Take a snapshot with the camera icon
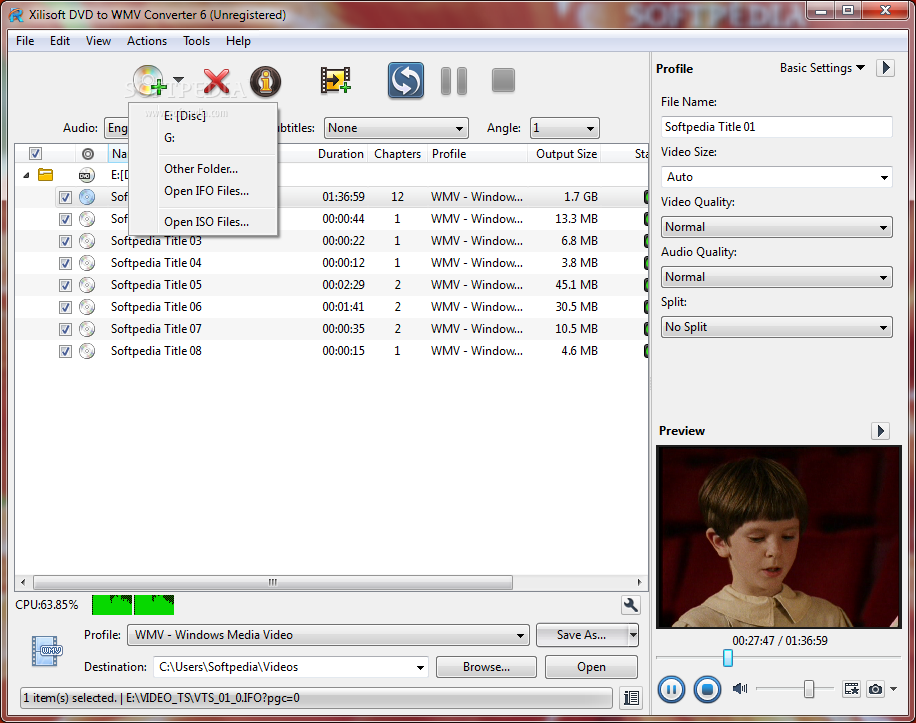This screenshot has height=723, width=916. 875,689
